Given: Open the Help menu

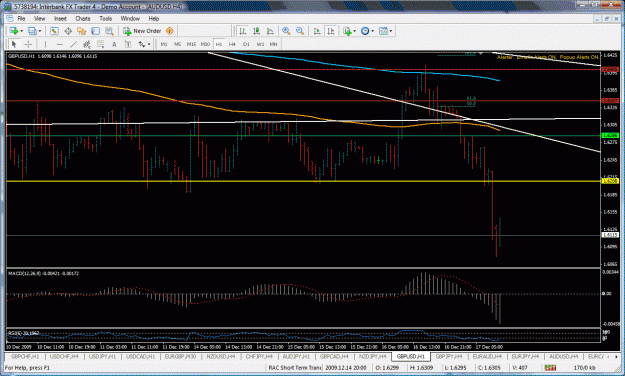Looking at the screenshot, I should coord(154,18).
